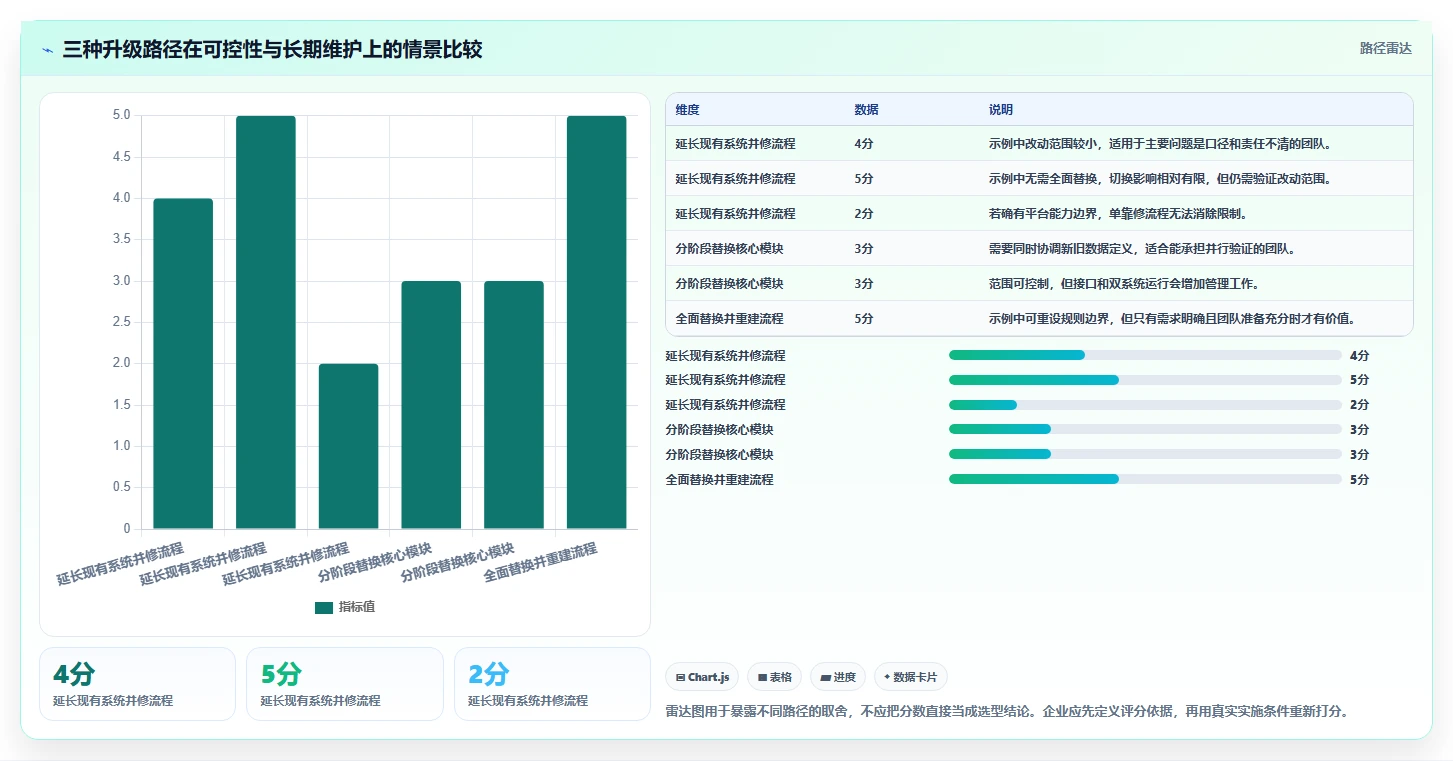
Task: Click the progress bar labeled 4分
Action: coord(1145,355)
